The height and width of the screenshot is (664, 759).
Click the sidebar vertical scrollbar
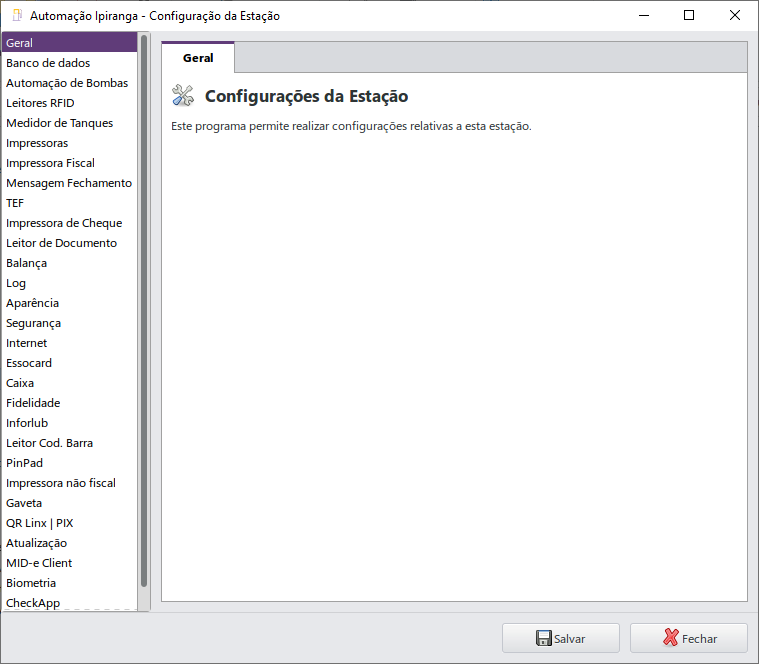coord(144,311)
